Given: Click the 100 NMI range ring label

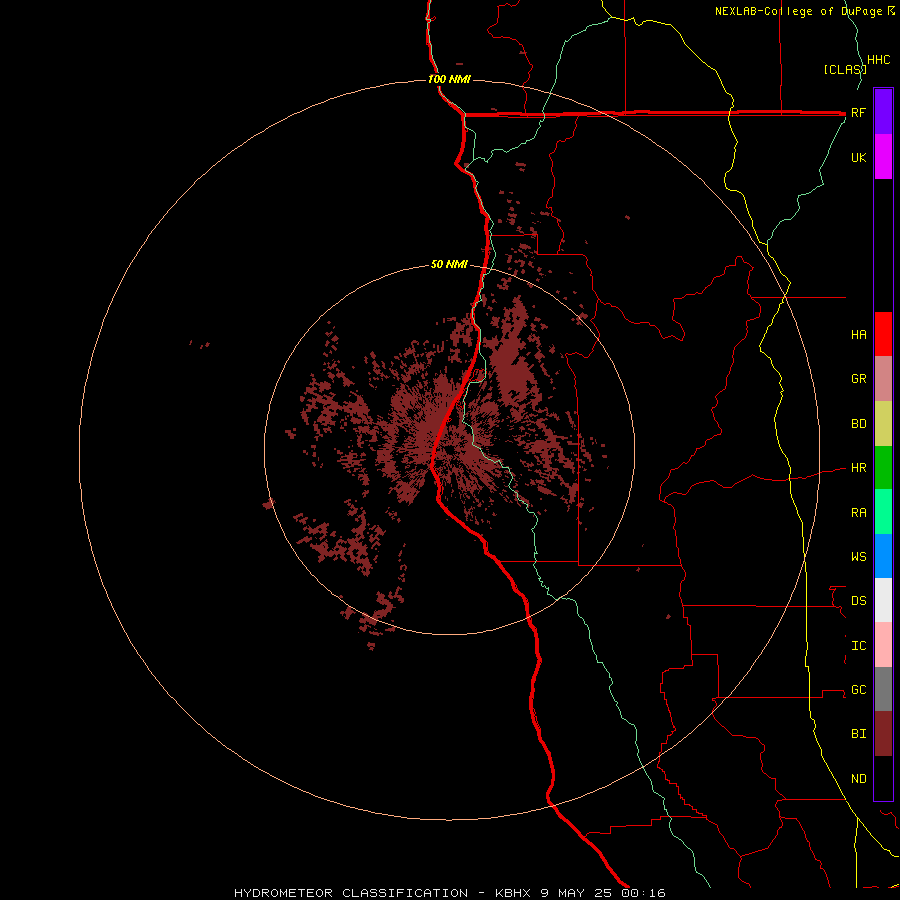Looking at the screenshot, I should coord(449,79).
